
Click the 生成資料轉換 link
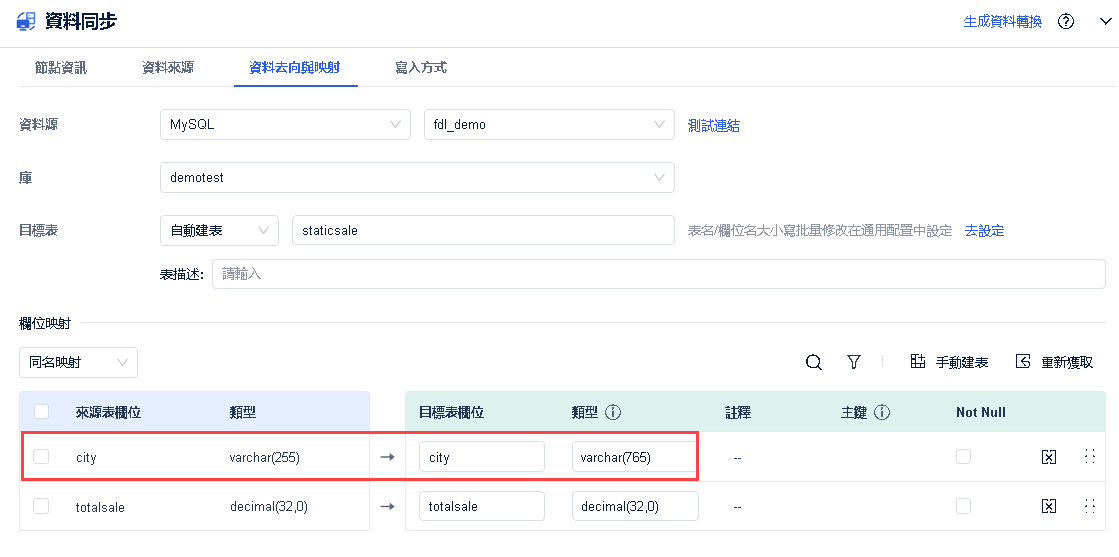1002,21
